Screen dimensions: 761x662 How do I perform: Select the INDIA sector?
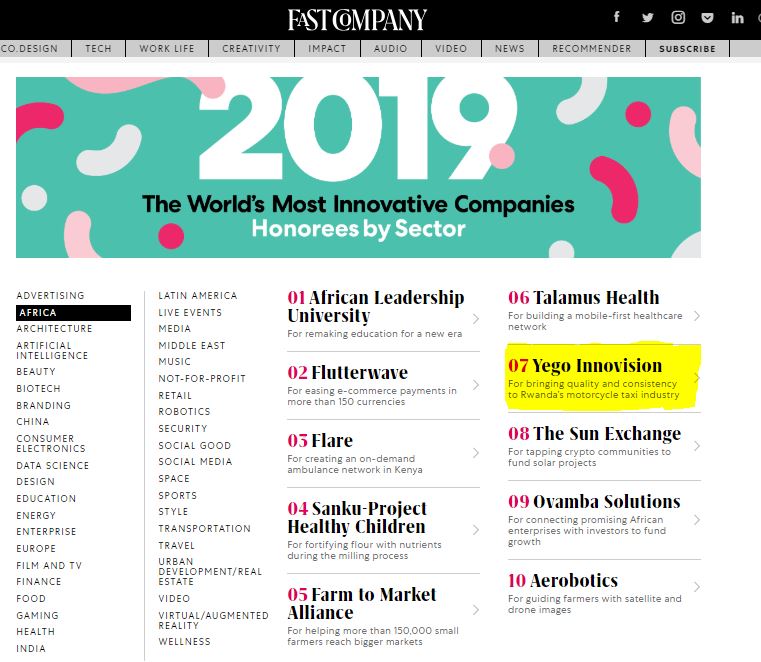tap(31, 648)
